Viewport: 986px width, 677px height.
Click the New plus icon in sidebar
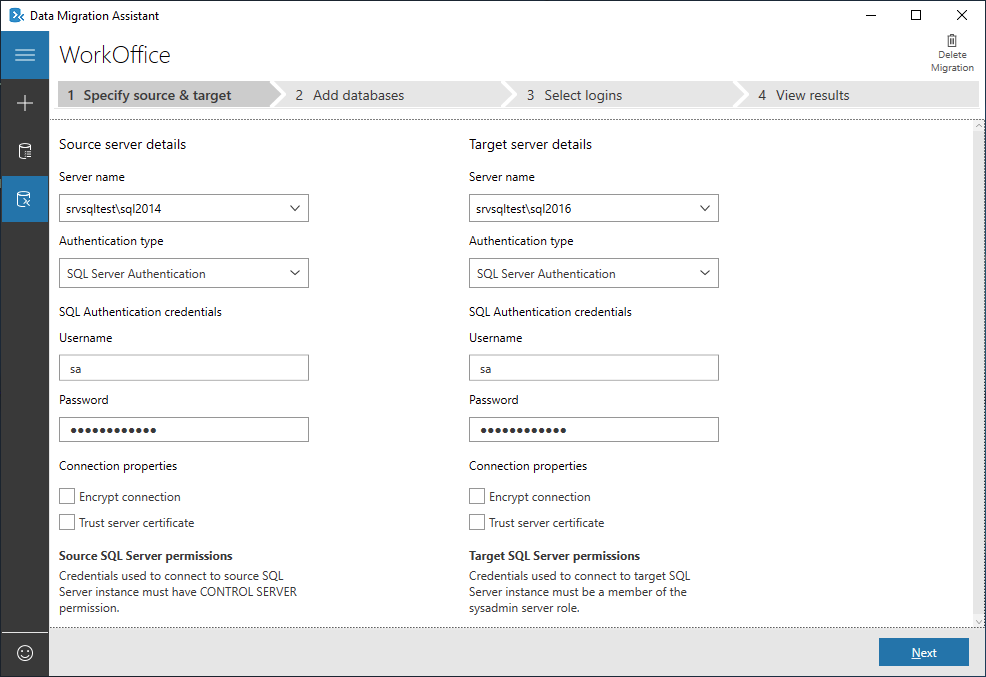tap(25, 103)
